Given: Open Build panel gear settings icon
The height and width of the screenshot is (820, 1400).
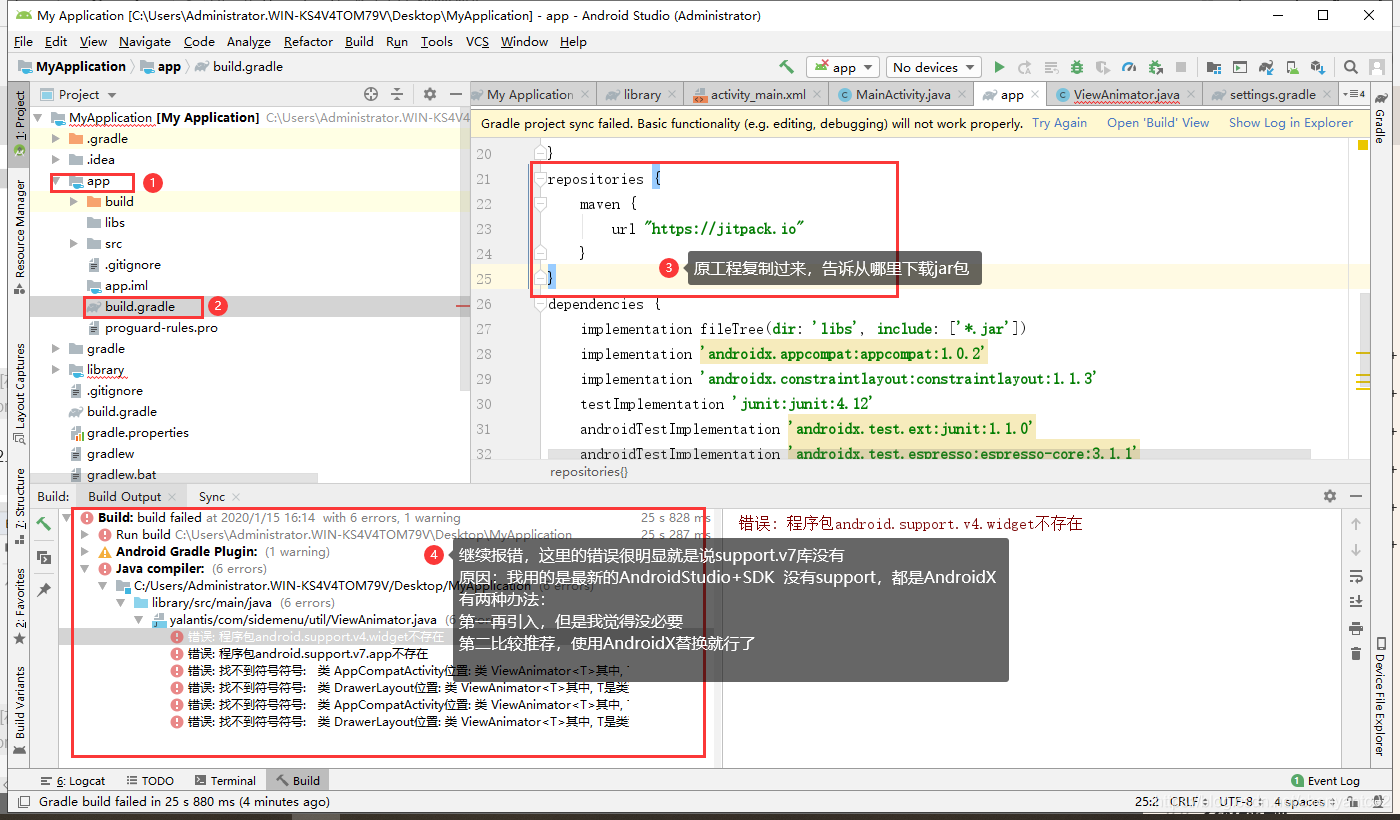Looking at the screenshot, I should 1330,496.
